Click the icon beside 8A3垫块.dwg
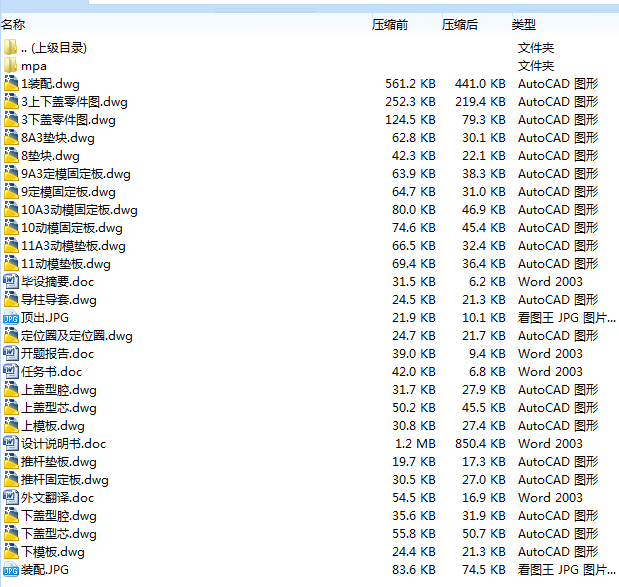Image resolution: width=619 pixels, height=587 pixels. click(x=11, y=137)
